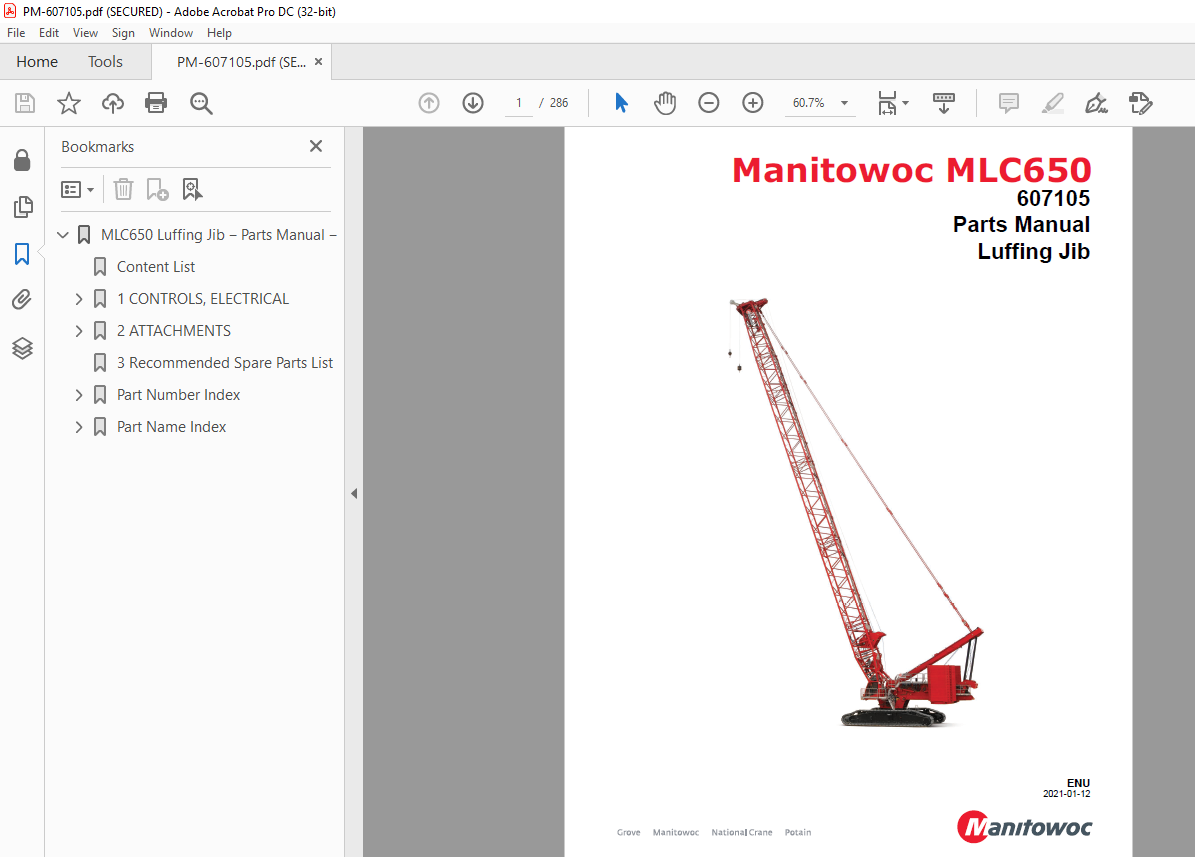Open the File menu
The height and width of the screenshot is (857, 1195).
pos(16,33)
